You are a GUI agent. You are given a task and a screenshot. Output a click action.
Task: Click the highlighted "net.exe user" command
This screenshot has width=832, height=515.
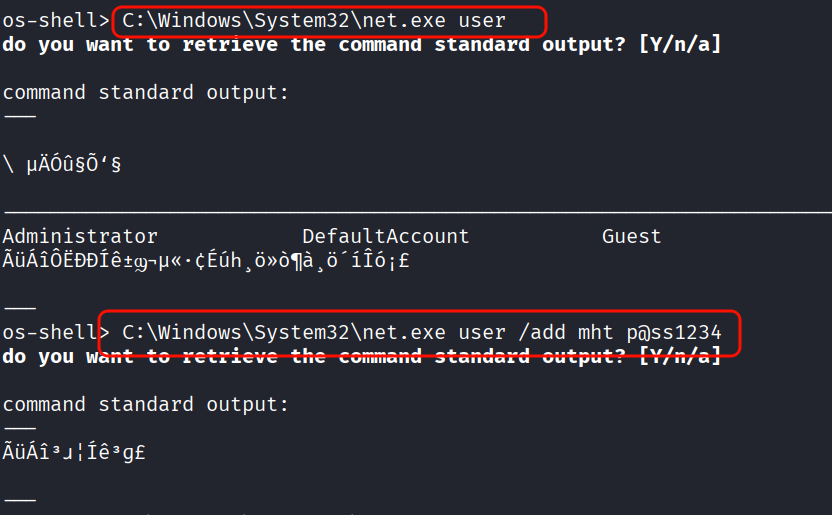(314, 20)
